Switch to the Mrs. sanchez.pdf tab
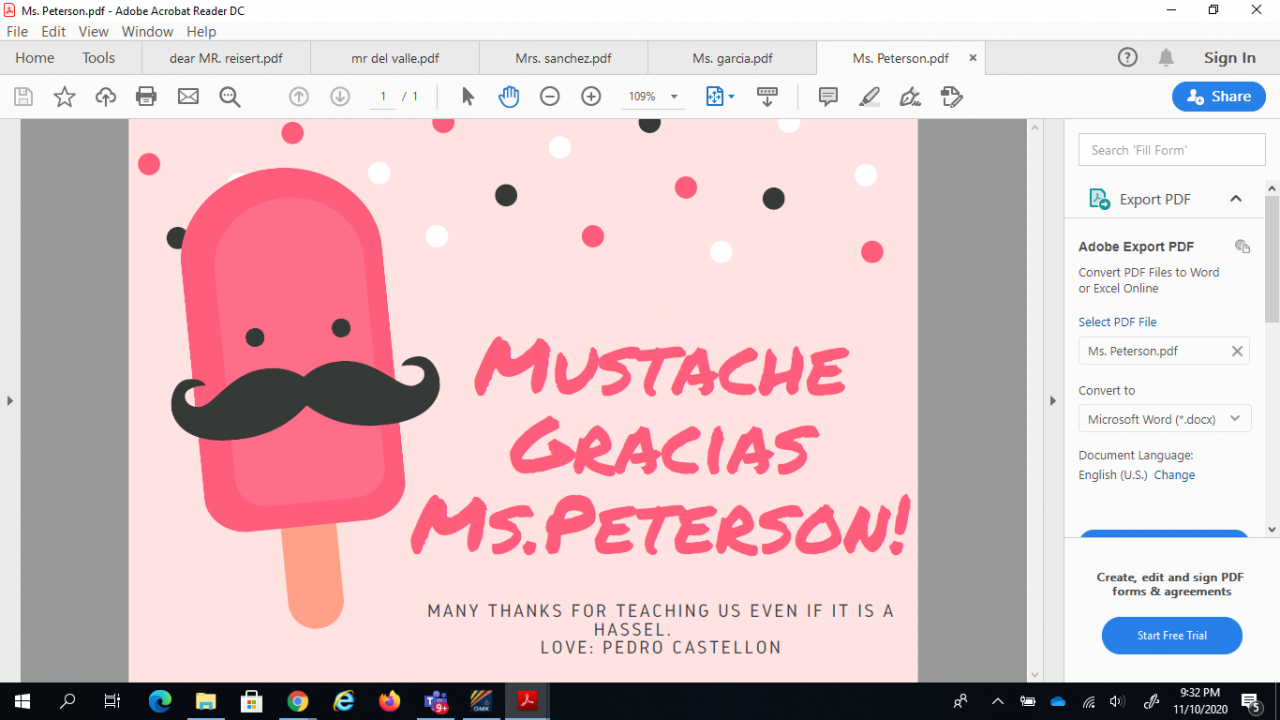 pos(563,58)
